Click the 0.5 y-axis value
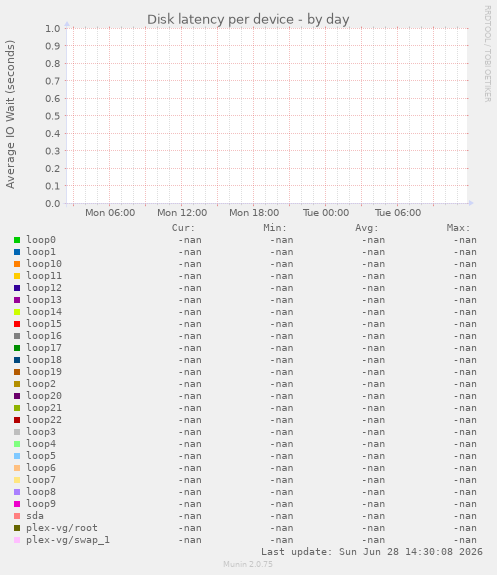 [x=53, y=116]
